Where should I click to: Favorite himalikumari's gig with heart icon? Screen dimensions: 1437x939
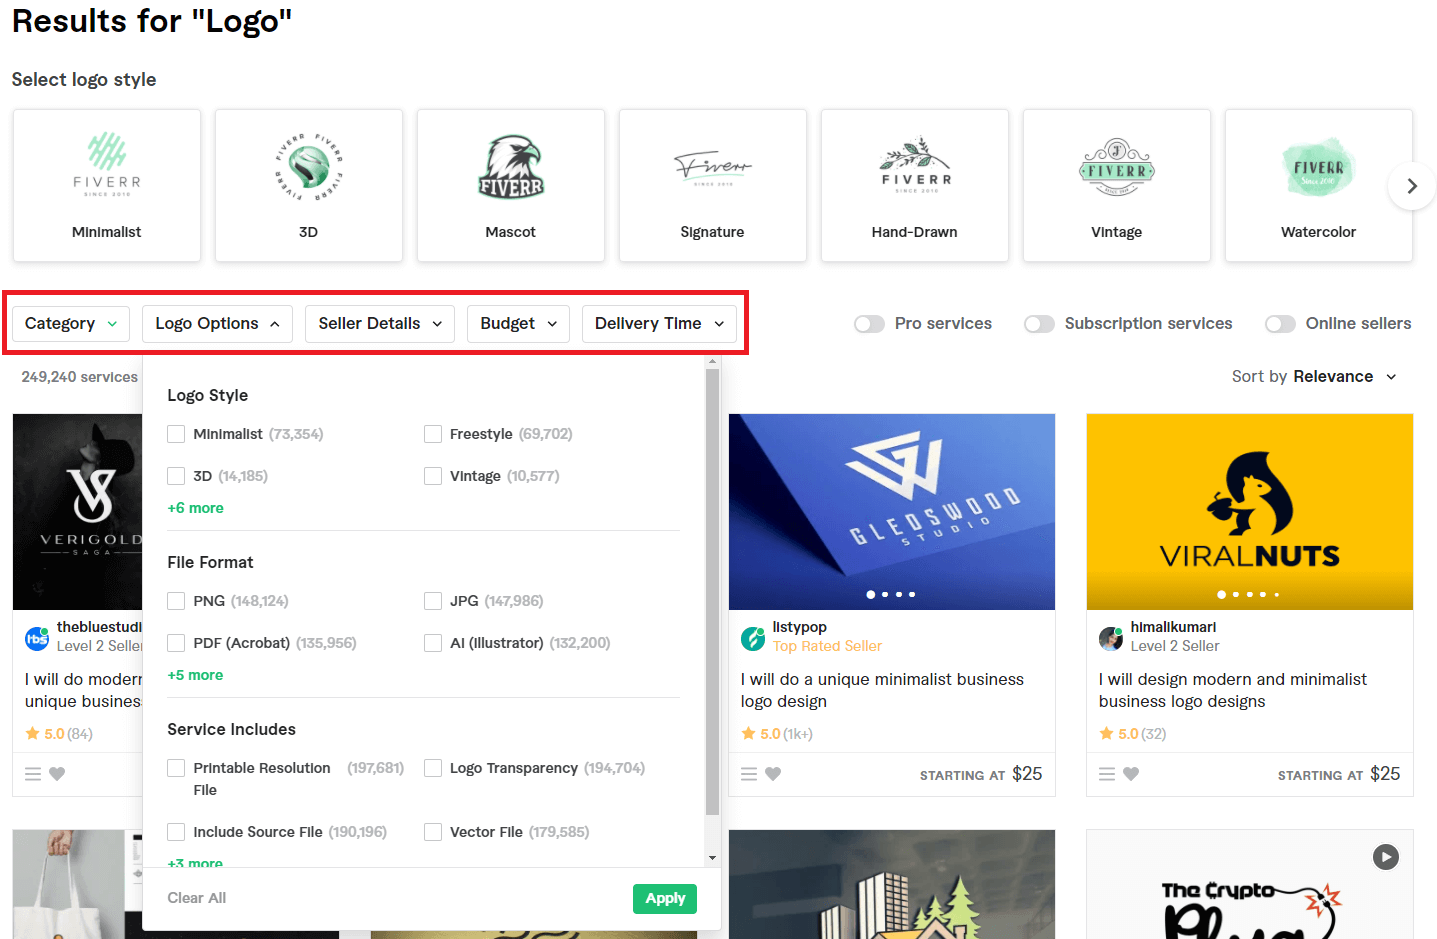tap(1131, 774)
